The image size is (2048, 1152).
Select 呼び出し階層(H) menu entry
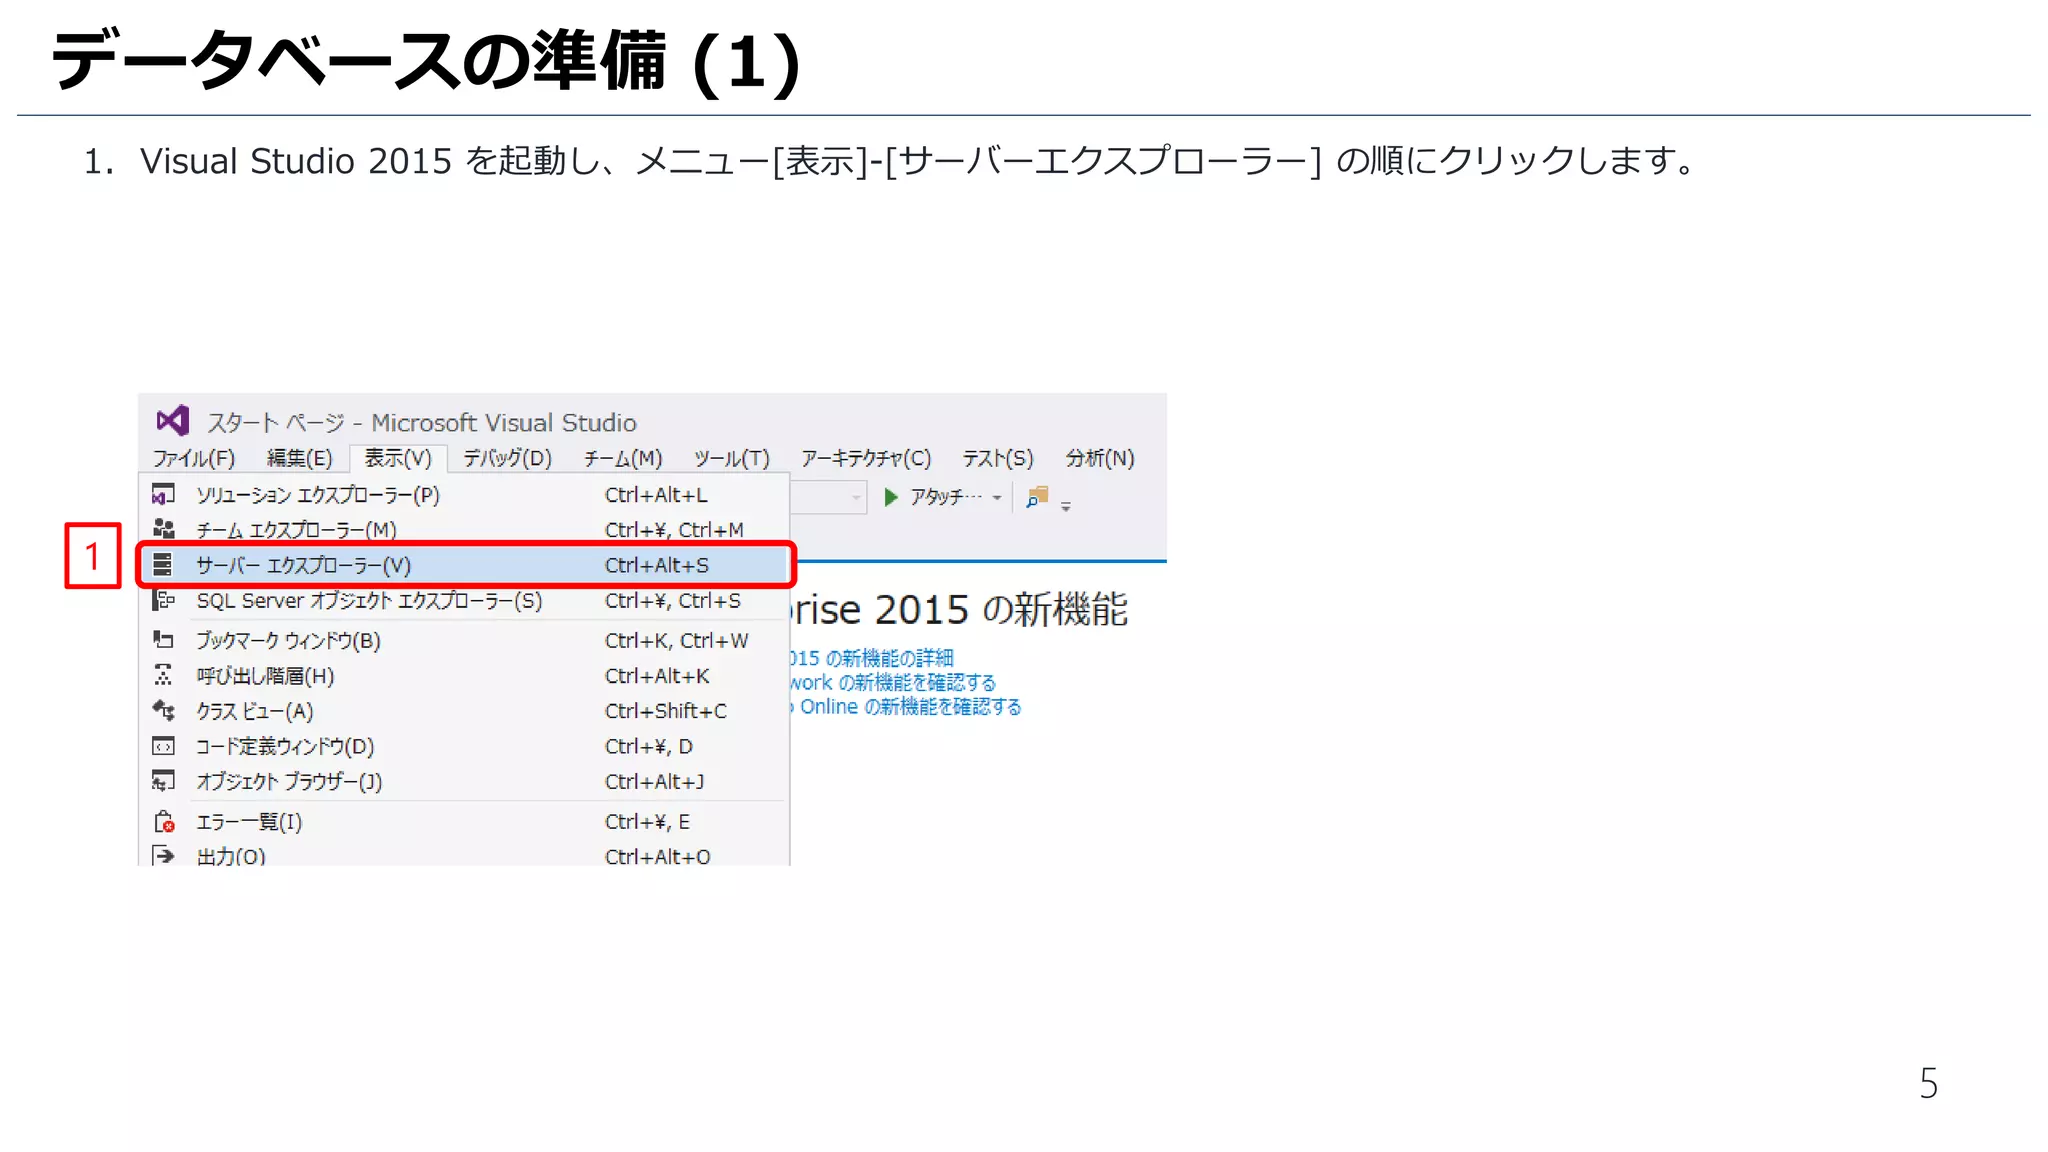[464, 676]
